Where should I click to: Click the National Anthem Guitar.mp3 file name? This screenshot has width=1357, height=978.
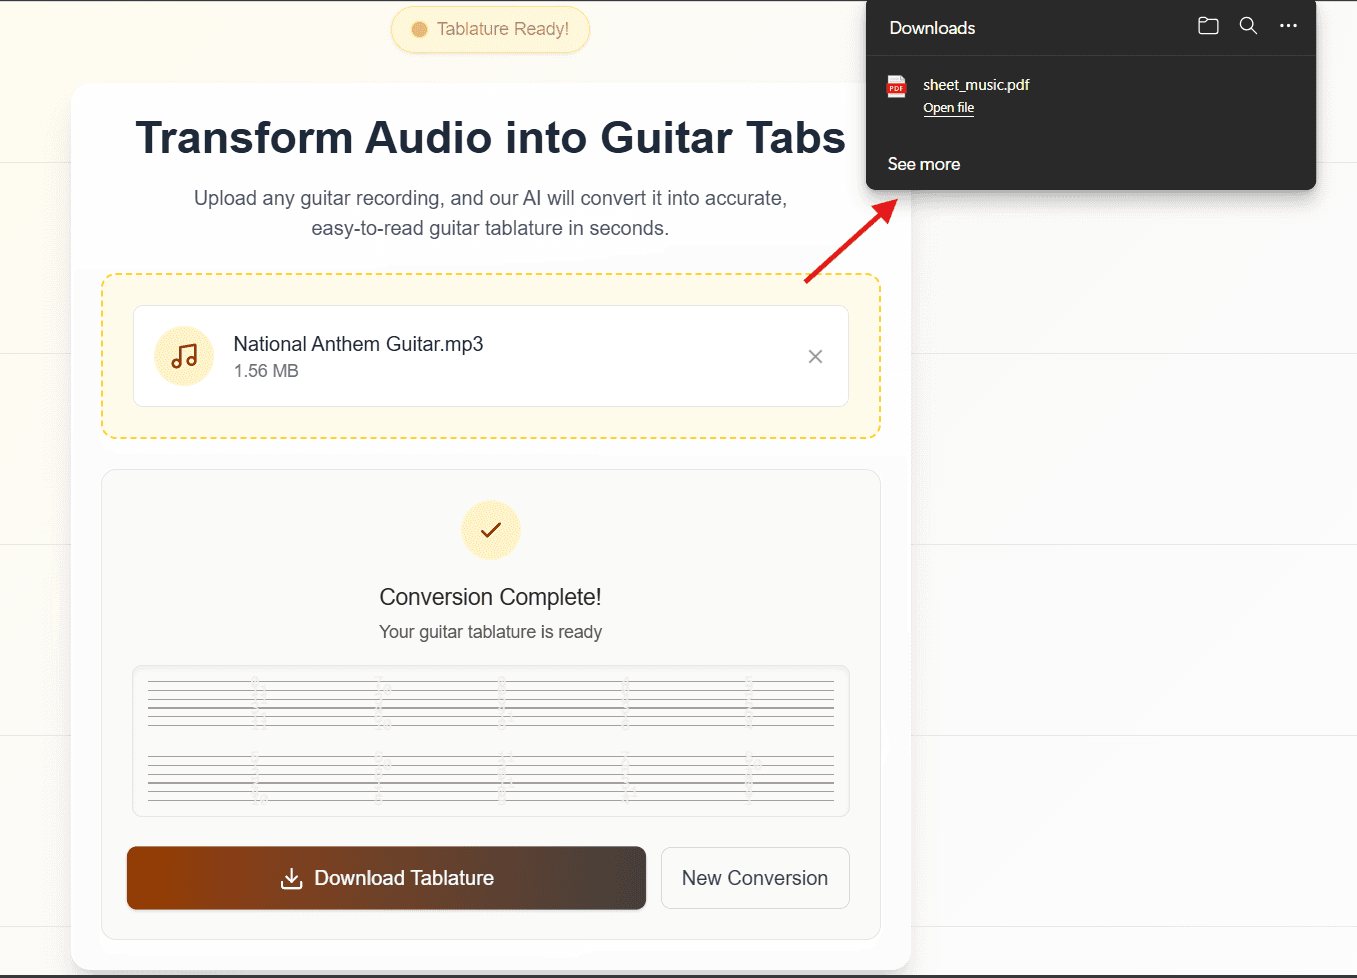pyautogui.click(x=358, y=344)
